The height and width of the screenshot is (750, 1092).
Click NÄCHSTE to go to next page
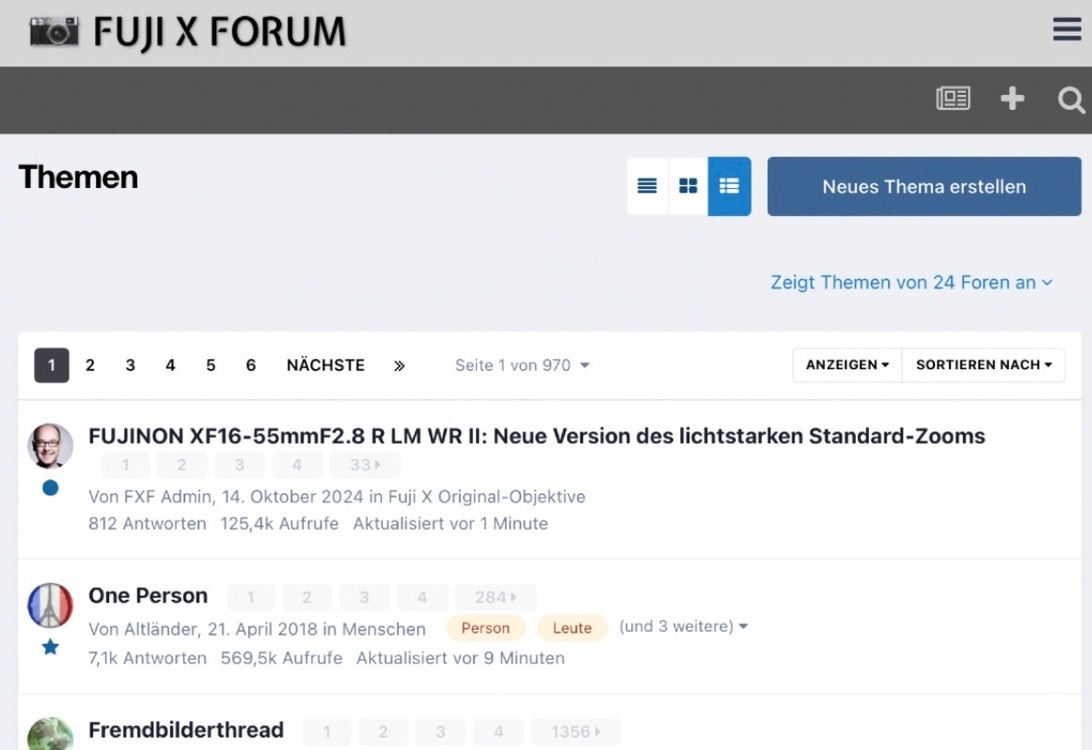pyautogui.click(x=325, y=366)
